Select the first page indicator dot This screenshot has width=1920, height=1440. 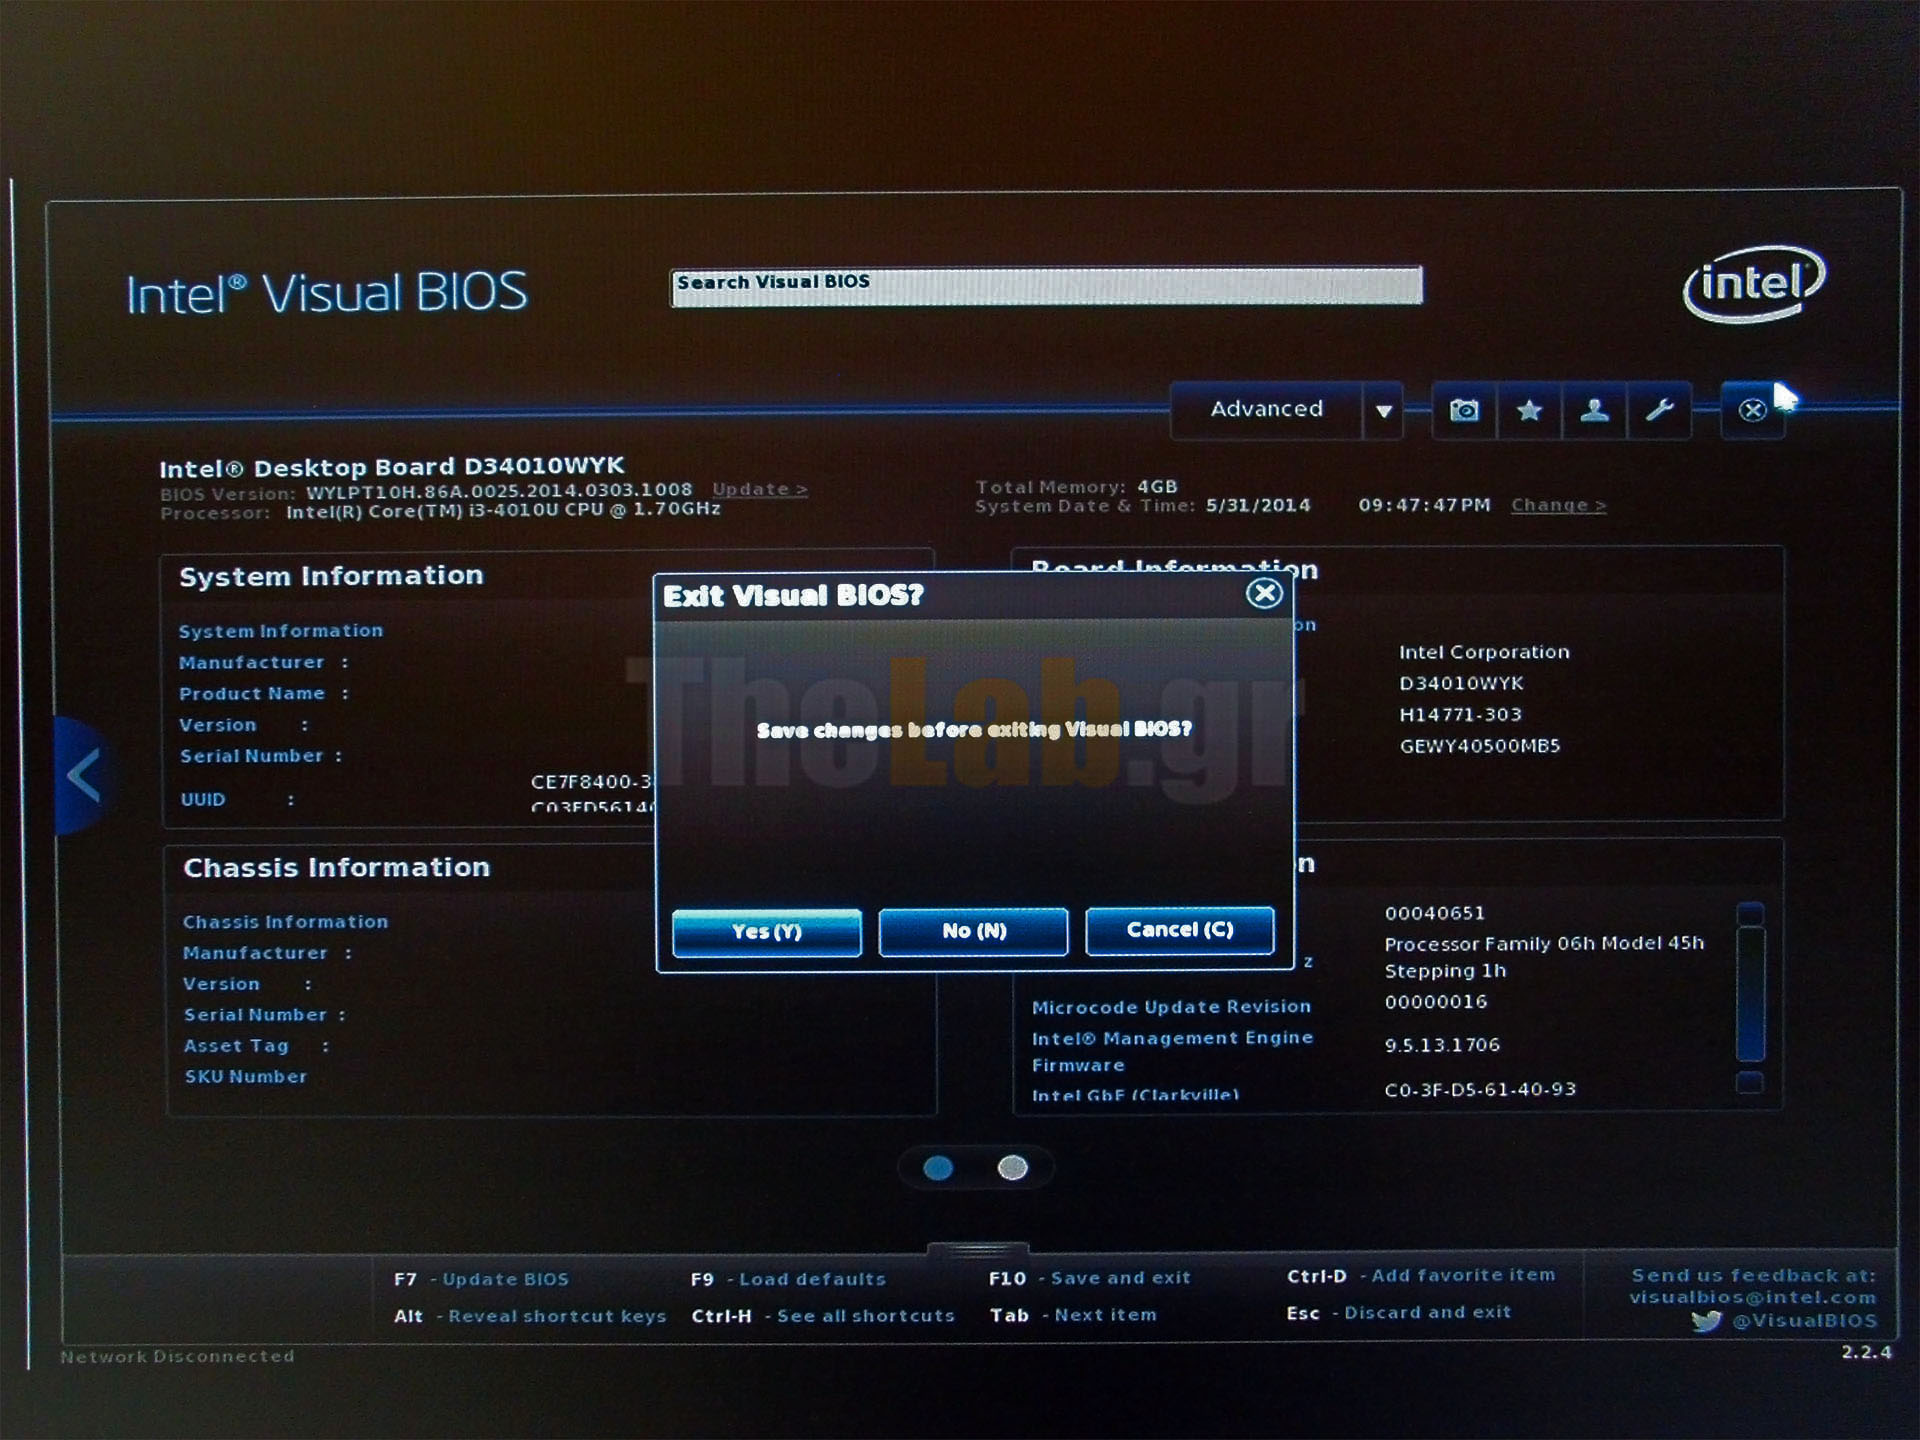[x=938, y=1168]
